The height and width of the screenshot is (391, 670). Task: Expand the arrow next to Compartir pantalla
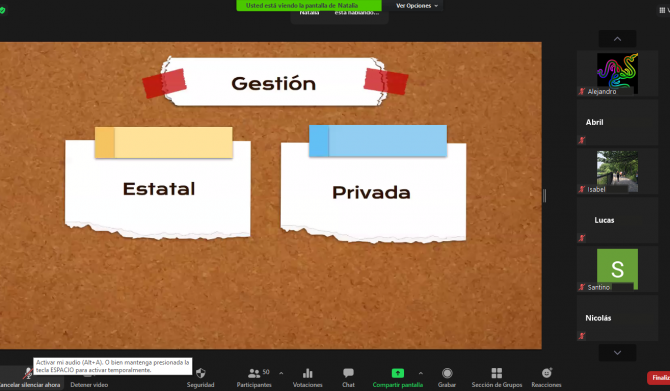pyautogui.click(x=420, y=373)
